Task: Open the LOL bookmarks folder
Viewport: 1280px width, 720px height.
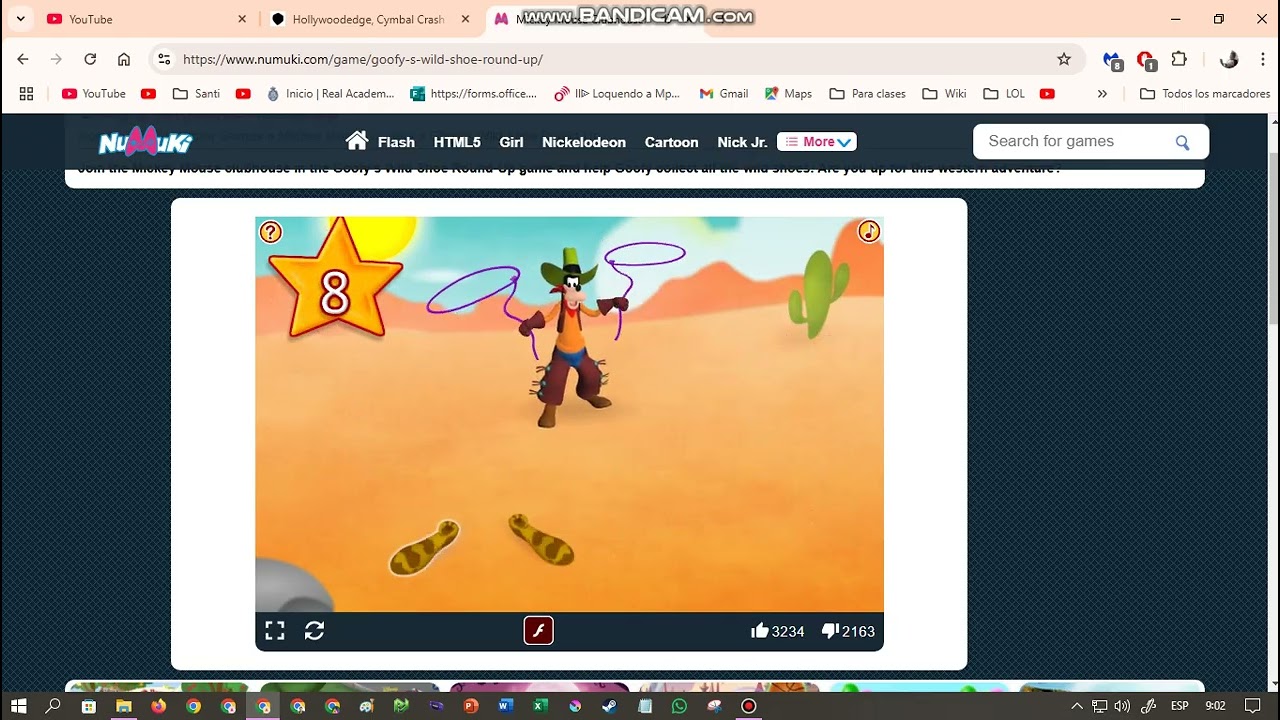Action: pos(1004,93)
